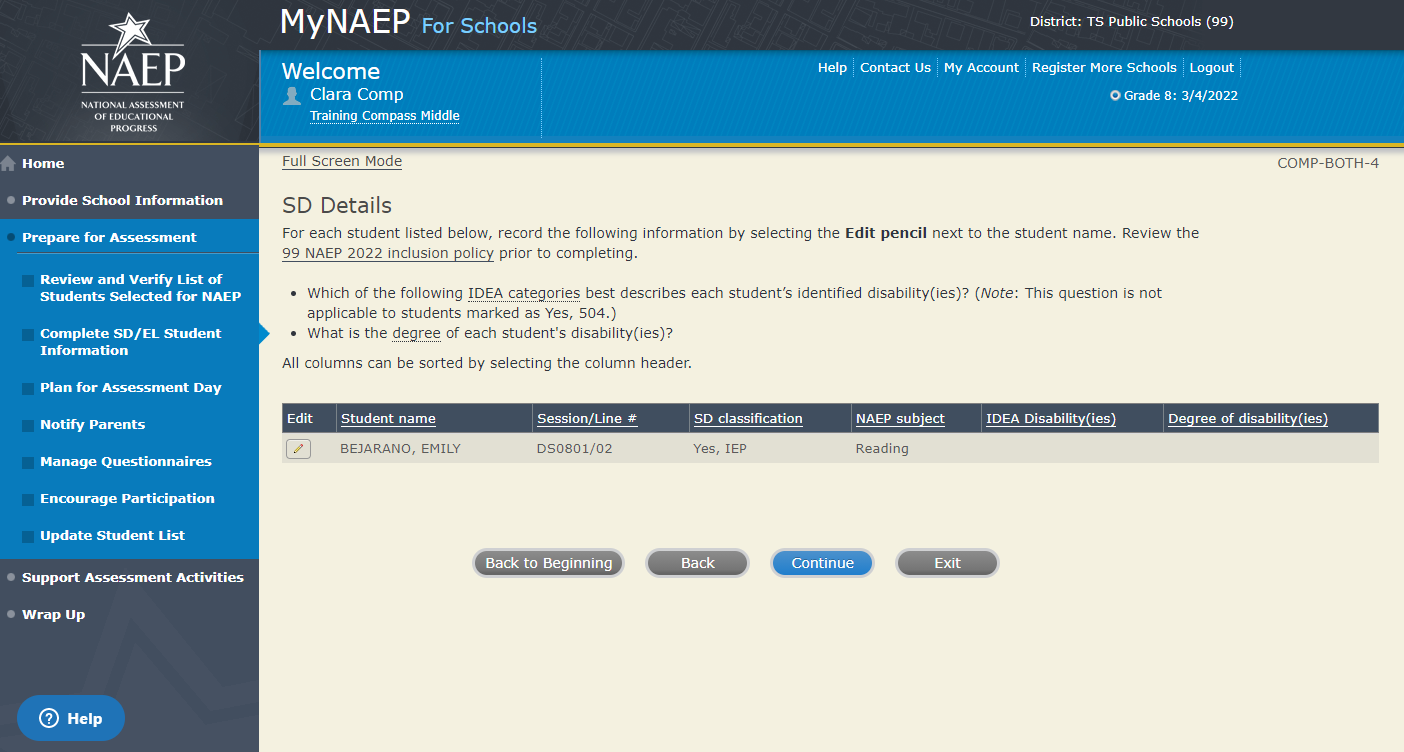This screenshot has height=752, width=1404.
Task: Click the degree definition link
Action: pyautogui.click(x=416, y=333)
